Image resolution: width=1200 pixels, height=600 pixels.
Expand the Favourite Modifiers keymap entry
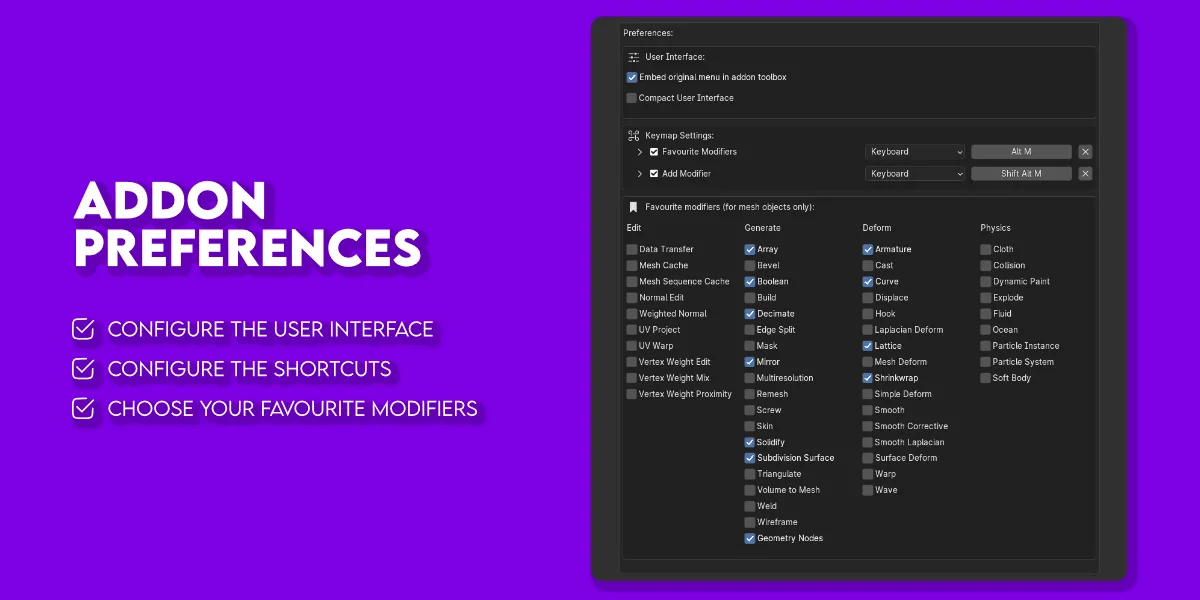tap(640, 152)
